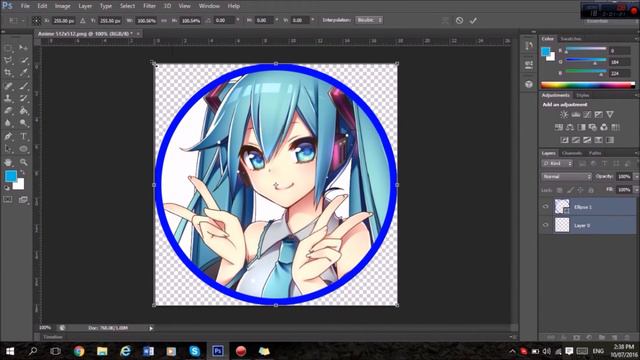The image size is (640, 360).
Task: Select the History Brush tool
Action: (23, 98)
